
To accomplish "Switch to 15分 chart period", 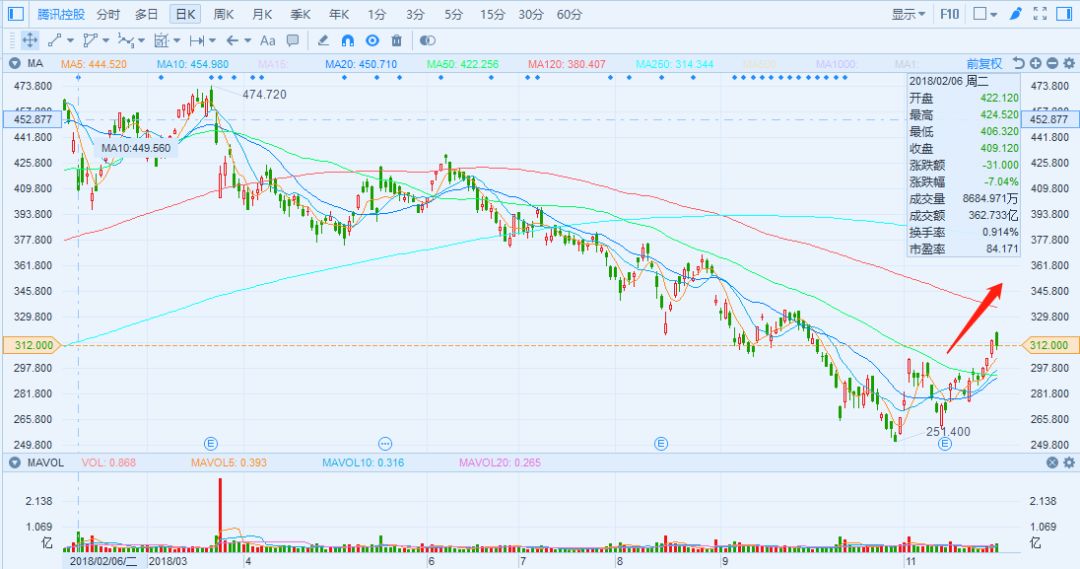I will coord(492,14).
